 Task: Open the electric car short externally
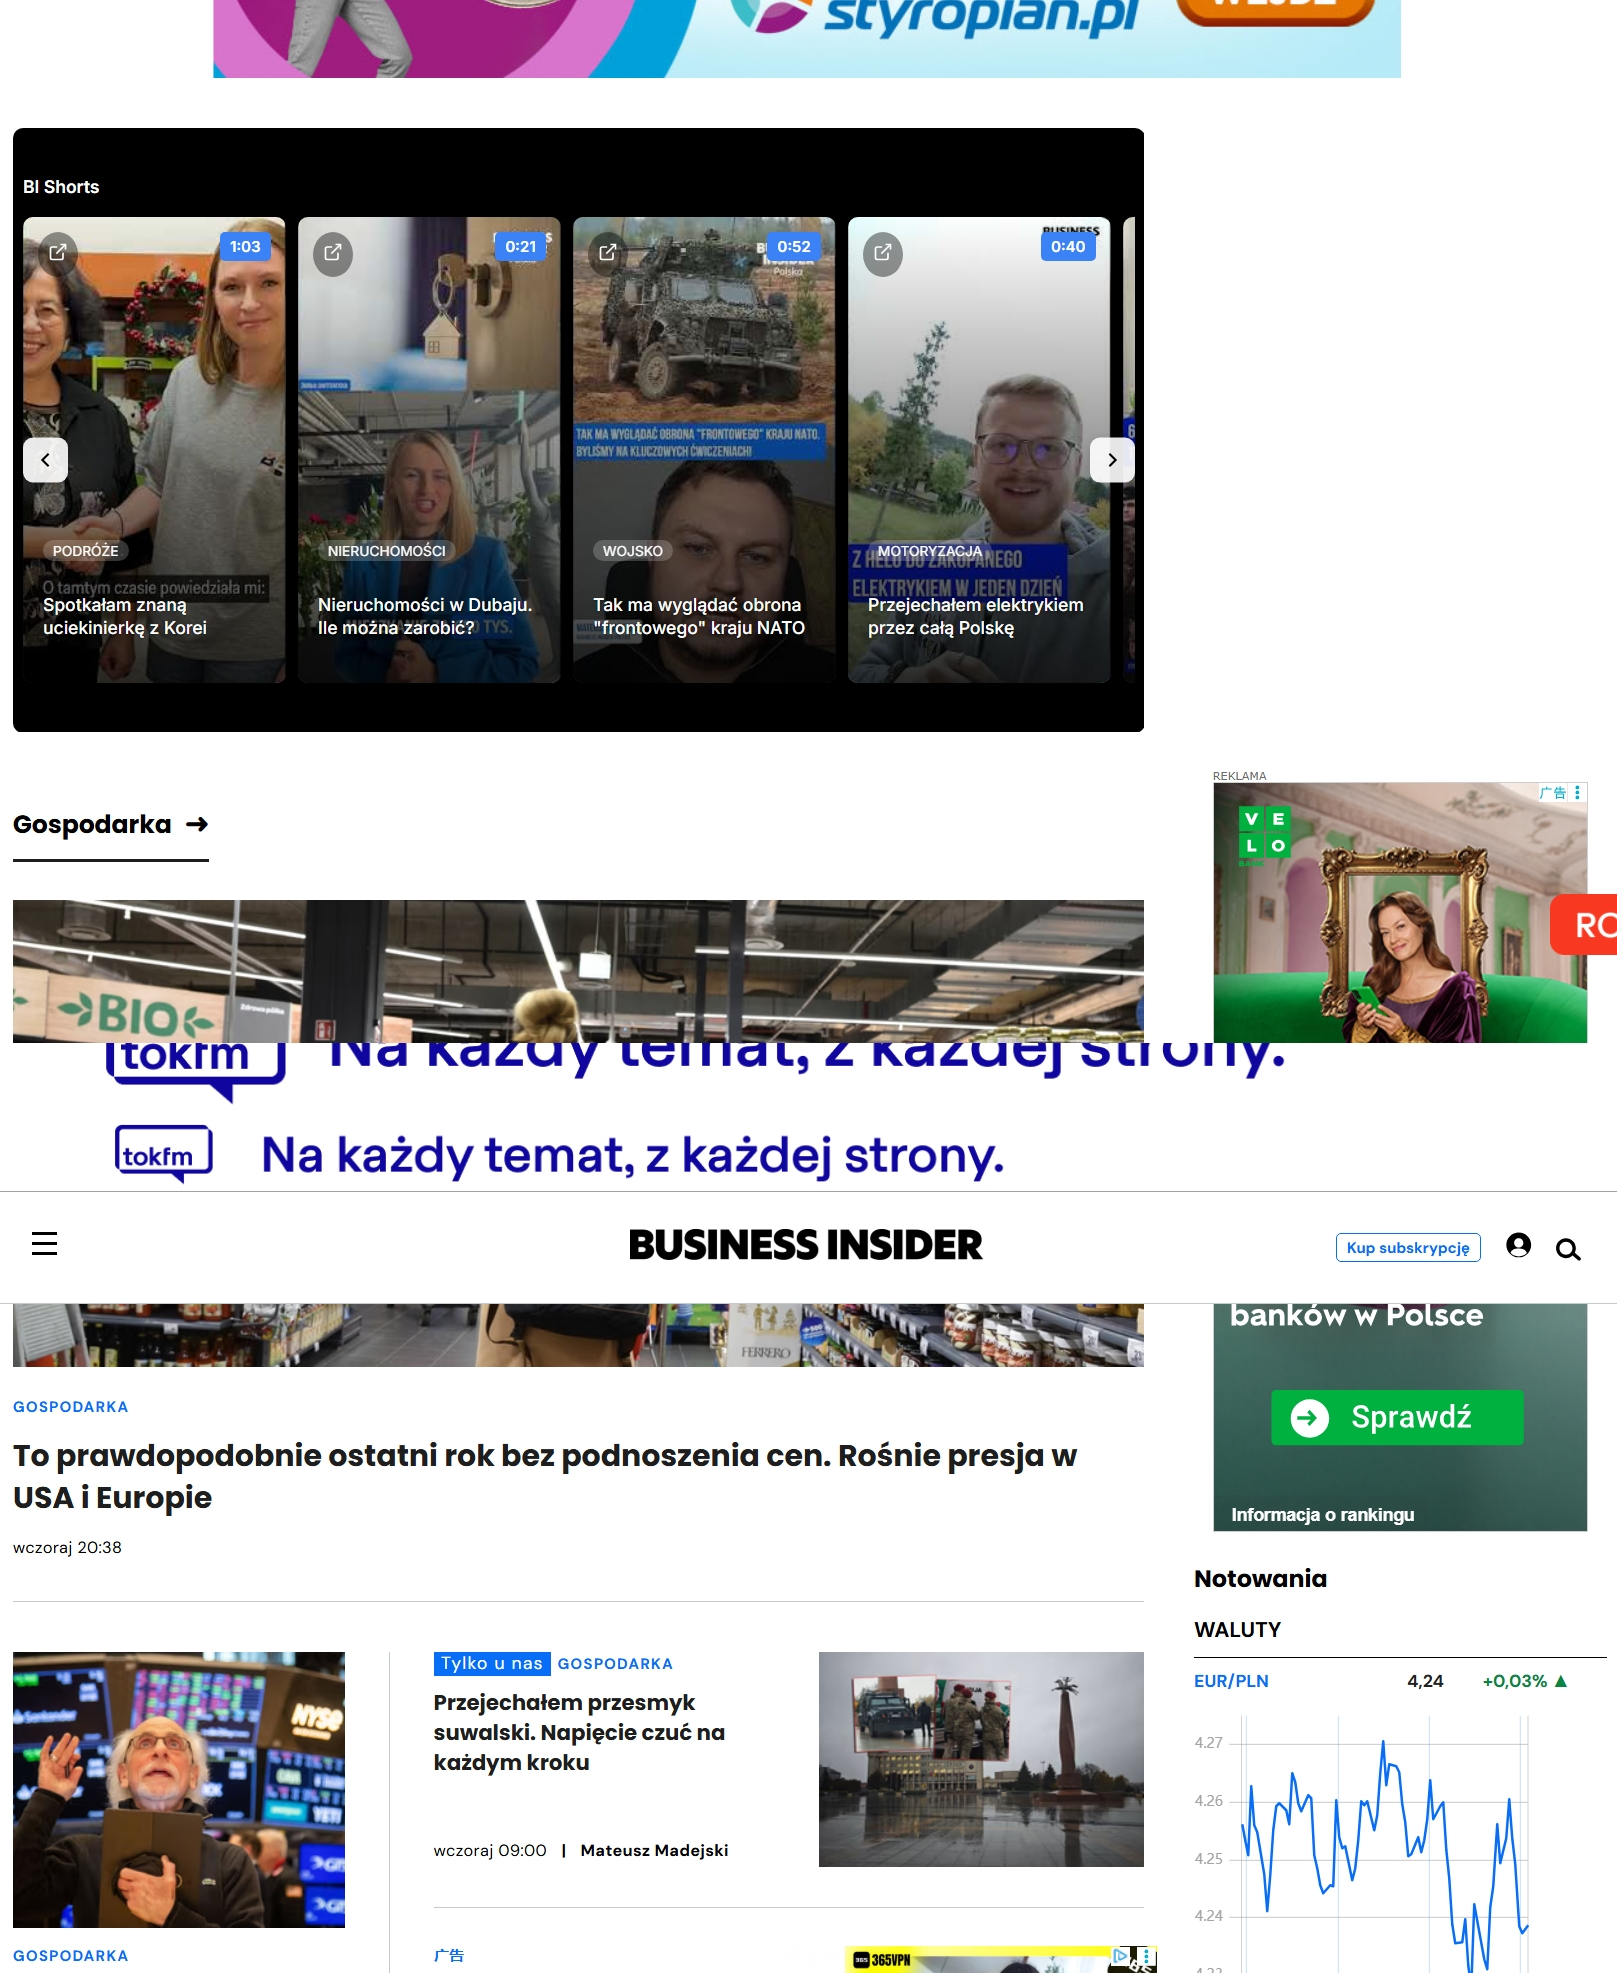pyautogui.click(x=883, y=253)
